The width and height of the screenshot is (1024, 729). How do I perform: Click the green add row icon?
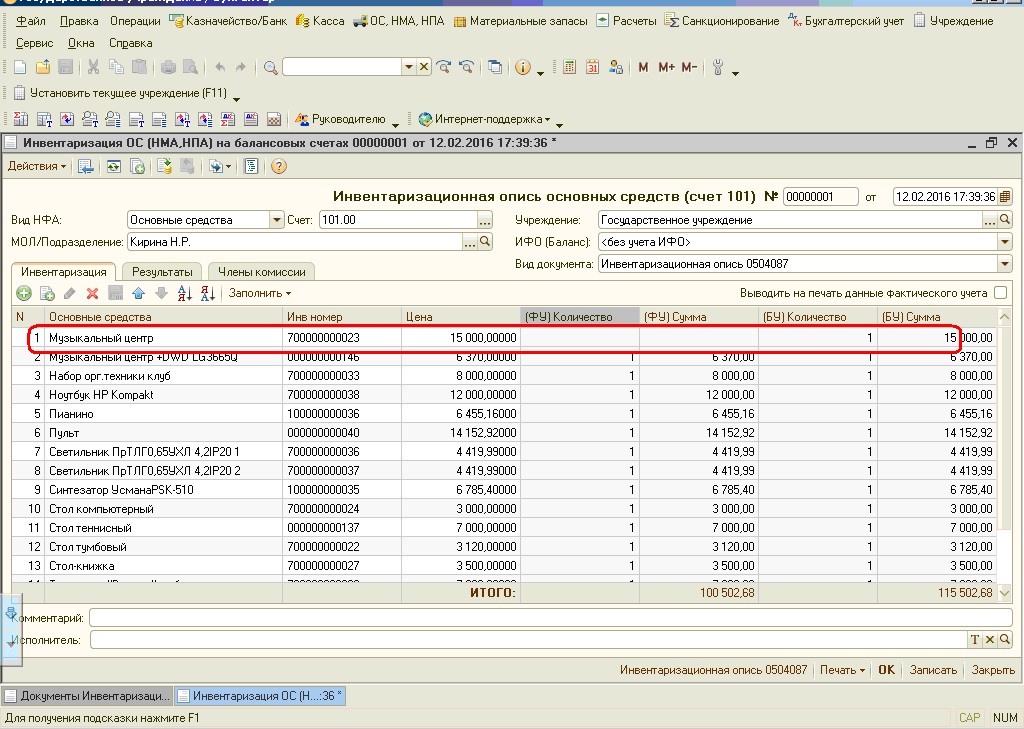pos(24,293)
